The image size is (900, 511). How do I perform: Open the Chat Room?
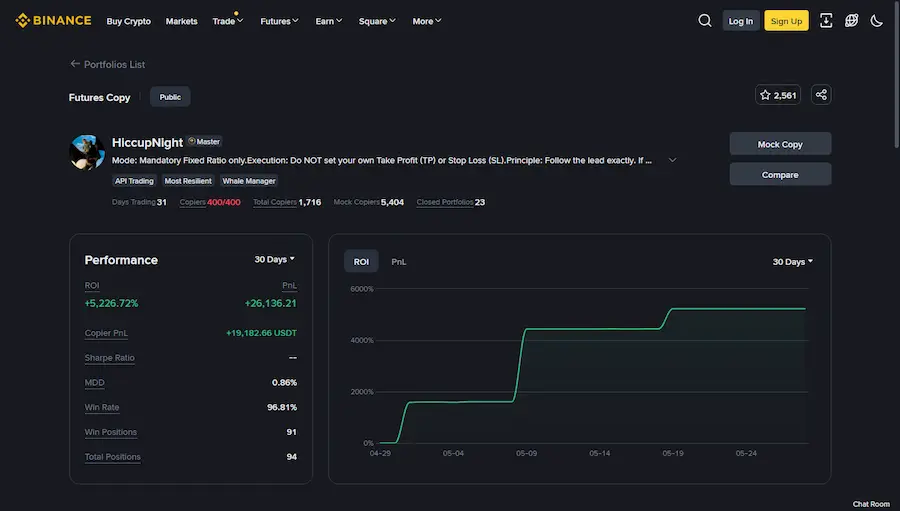click(871, 504)
